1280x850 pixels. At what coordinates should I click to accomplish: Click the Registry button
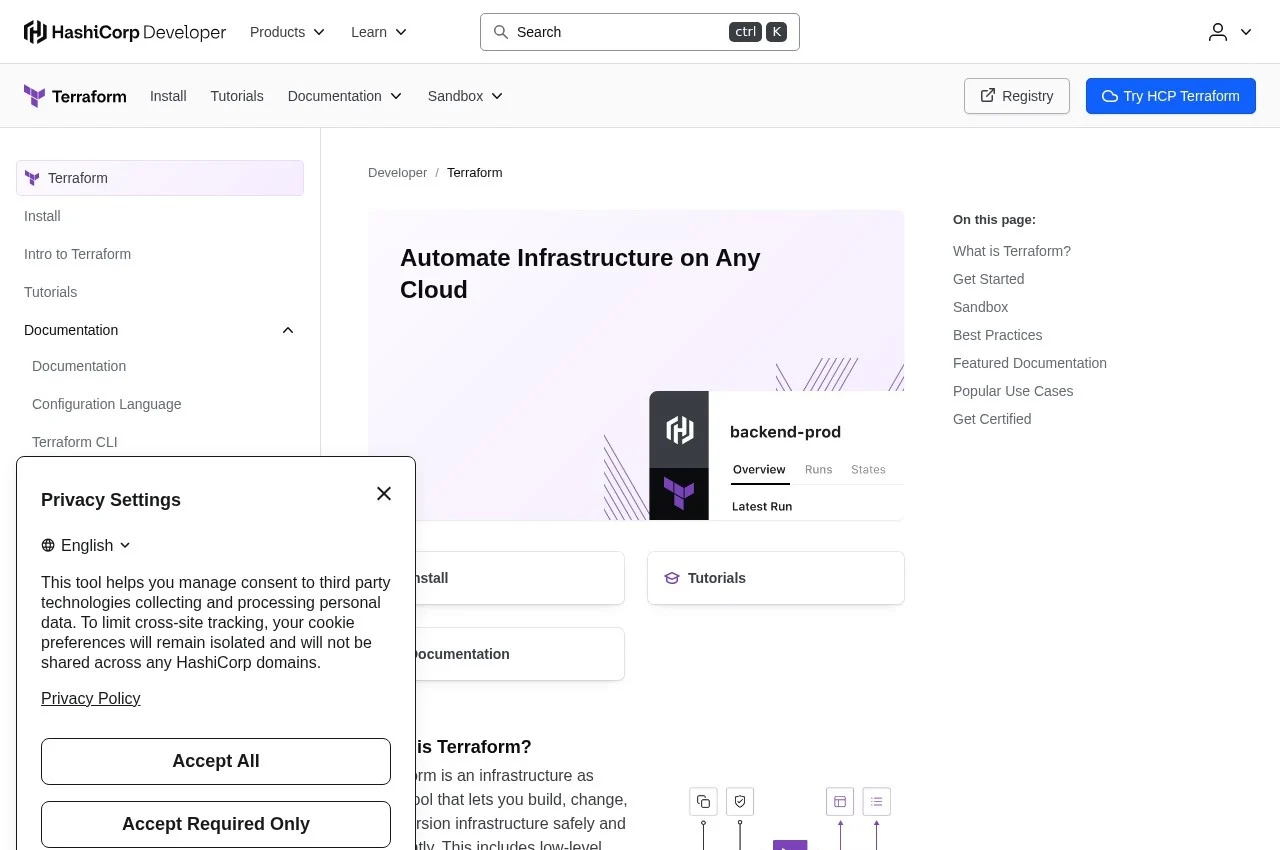pyautogui.click(x=1017, y=96)
